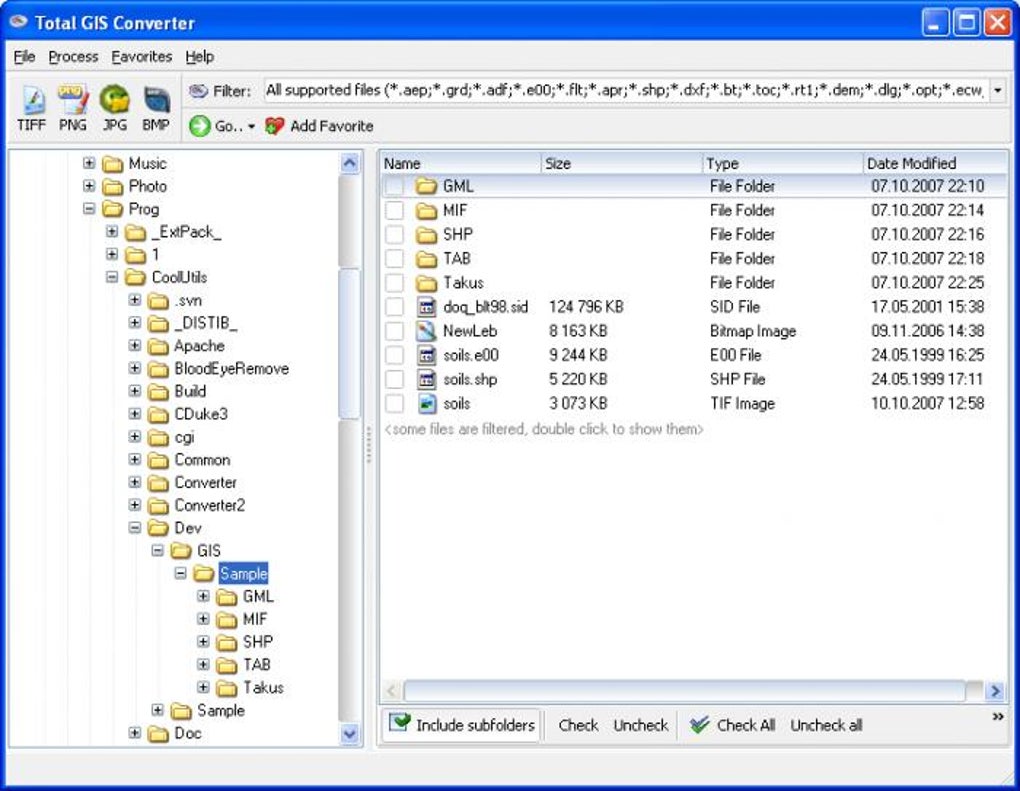Click the file list horizontal scrollbar track

[975, 690]
